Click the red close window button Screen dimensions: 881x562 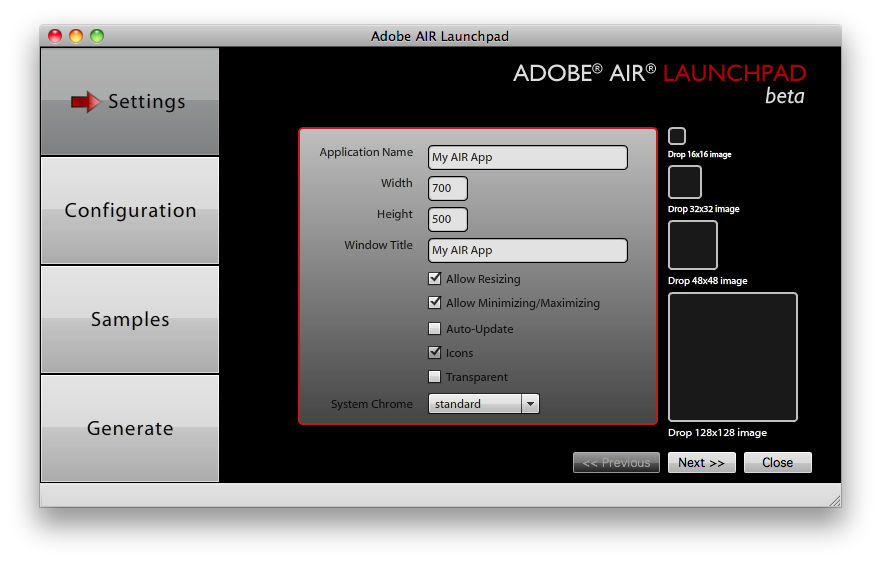tap(55, 36)
